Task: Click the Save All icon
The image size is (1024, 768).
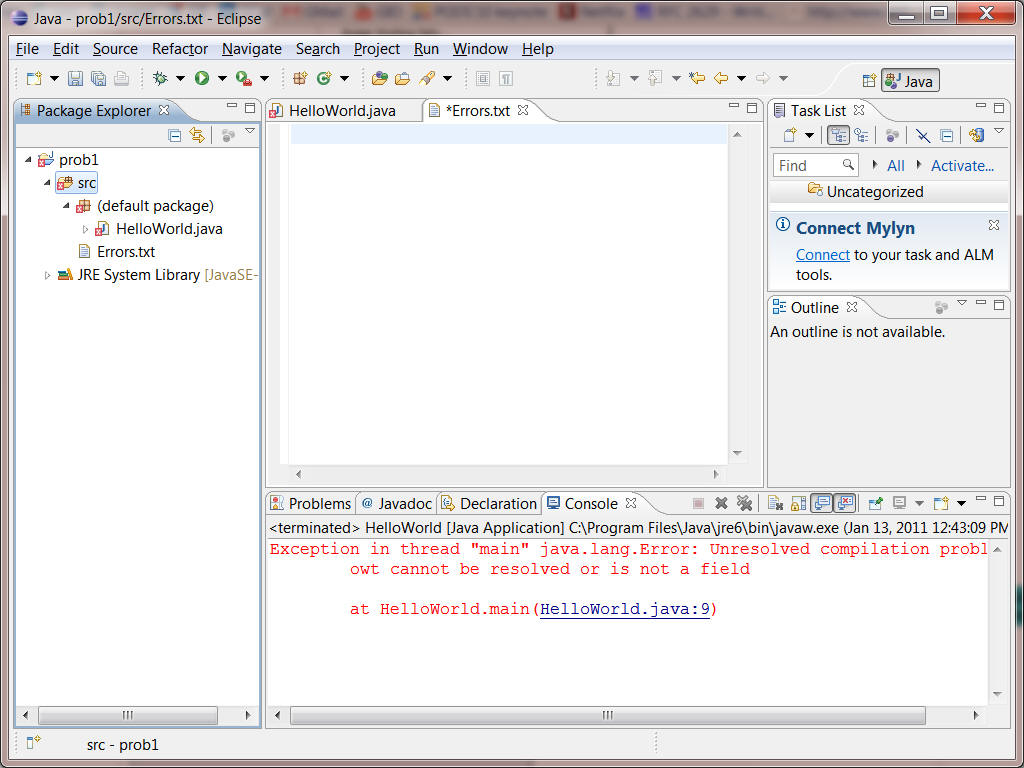Action: [99, 78]
